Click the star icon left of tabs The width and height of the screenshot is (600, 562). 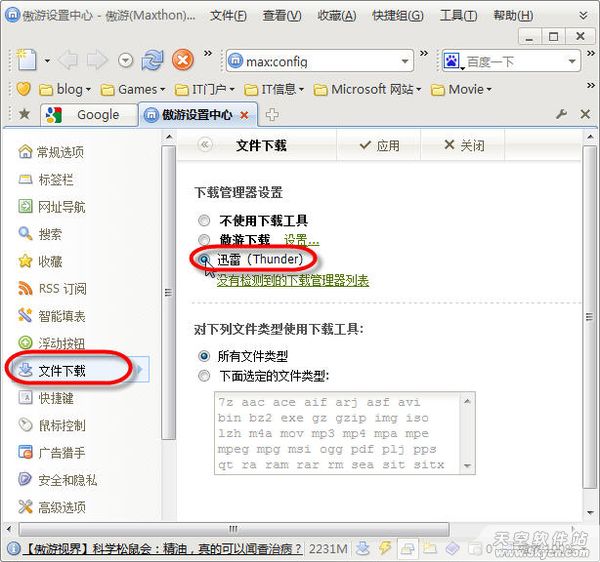click(24, 113)
